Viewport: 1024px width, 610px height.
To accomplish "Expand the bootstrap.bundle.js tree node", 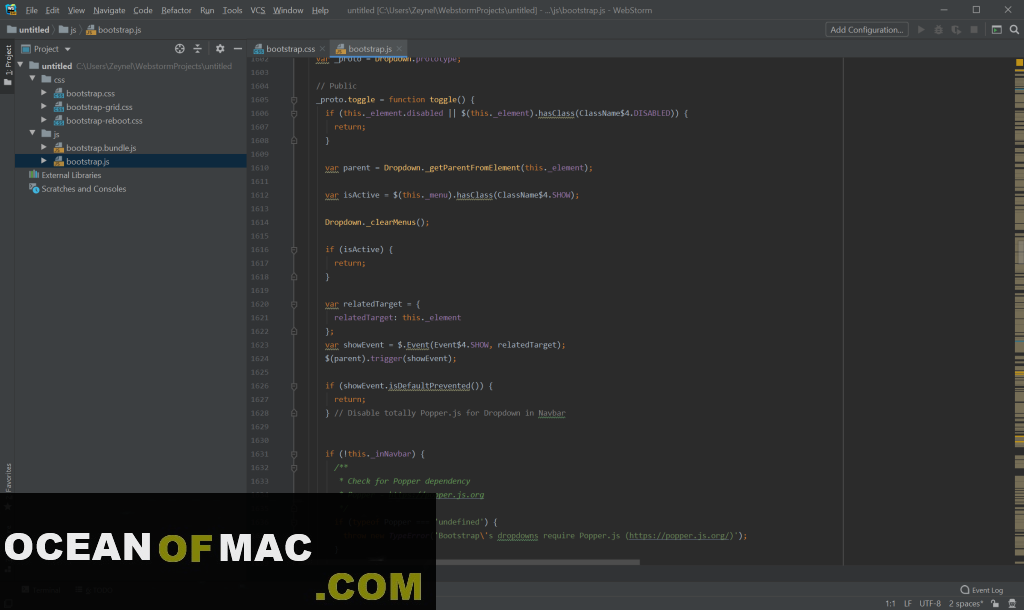I will click(x=44, y=148).
